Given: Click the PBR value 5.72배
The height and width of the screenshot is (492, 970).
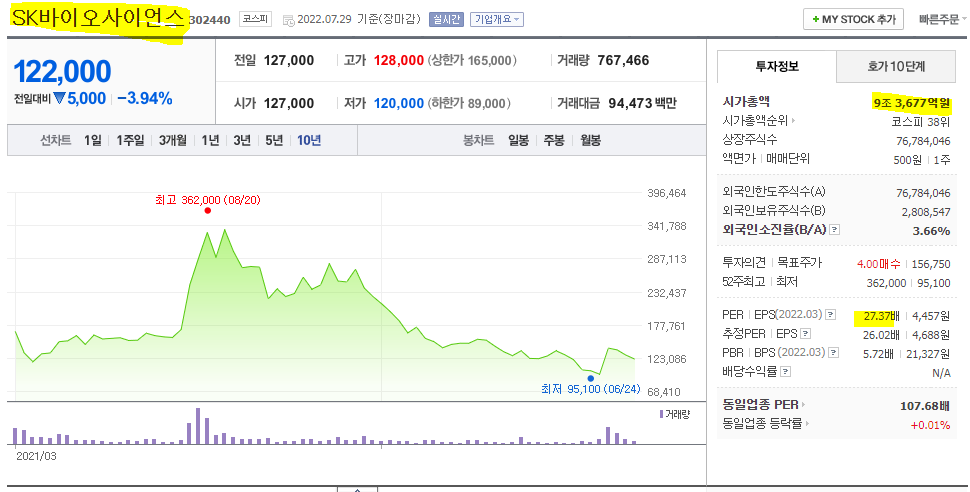Looking at the screenshot, I should coord(878,354).
